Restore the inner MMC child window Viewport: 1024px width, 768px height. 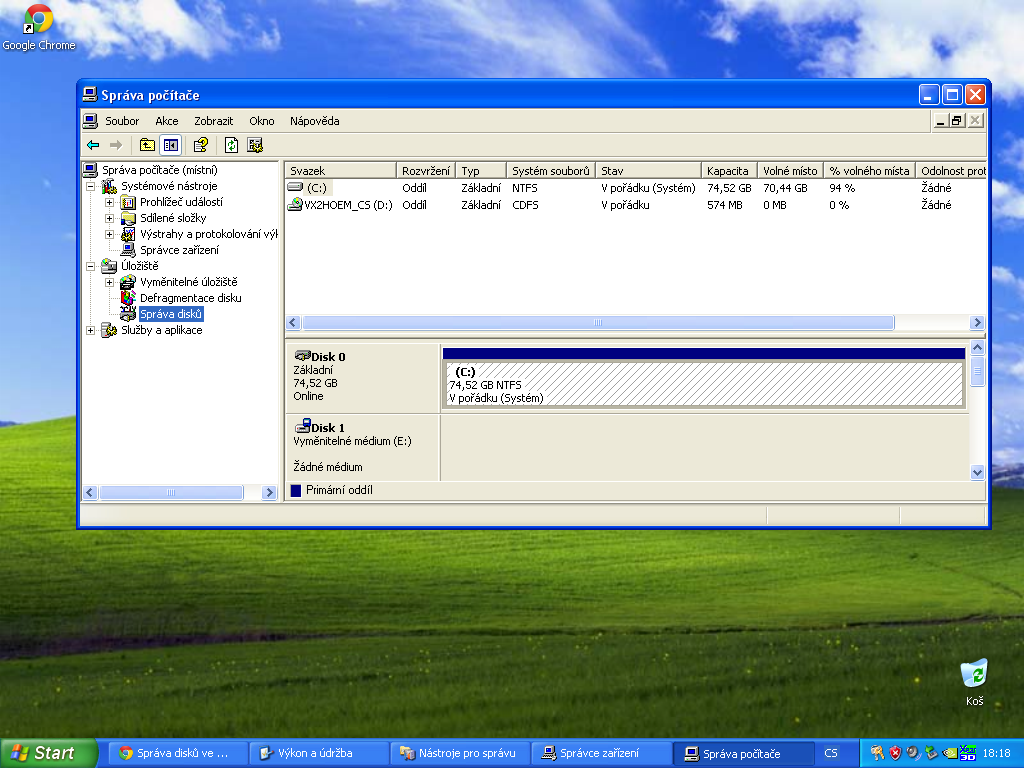957,120
